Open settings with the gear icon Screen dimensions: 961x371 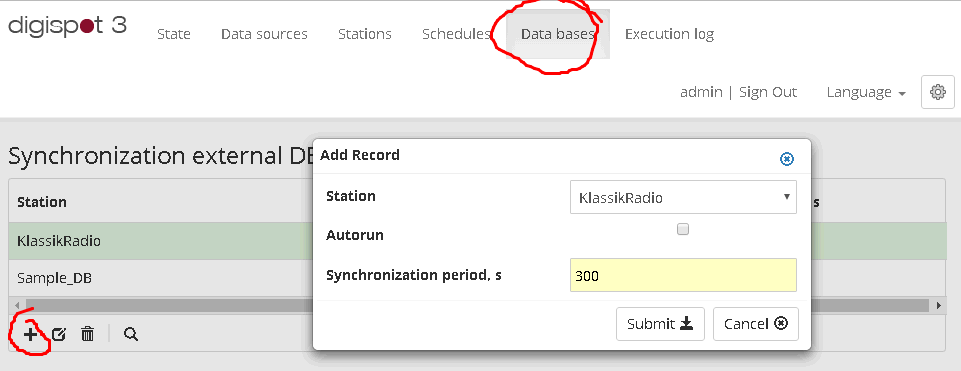point(937,93)
